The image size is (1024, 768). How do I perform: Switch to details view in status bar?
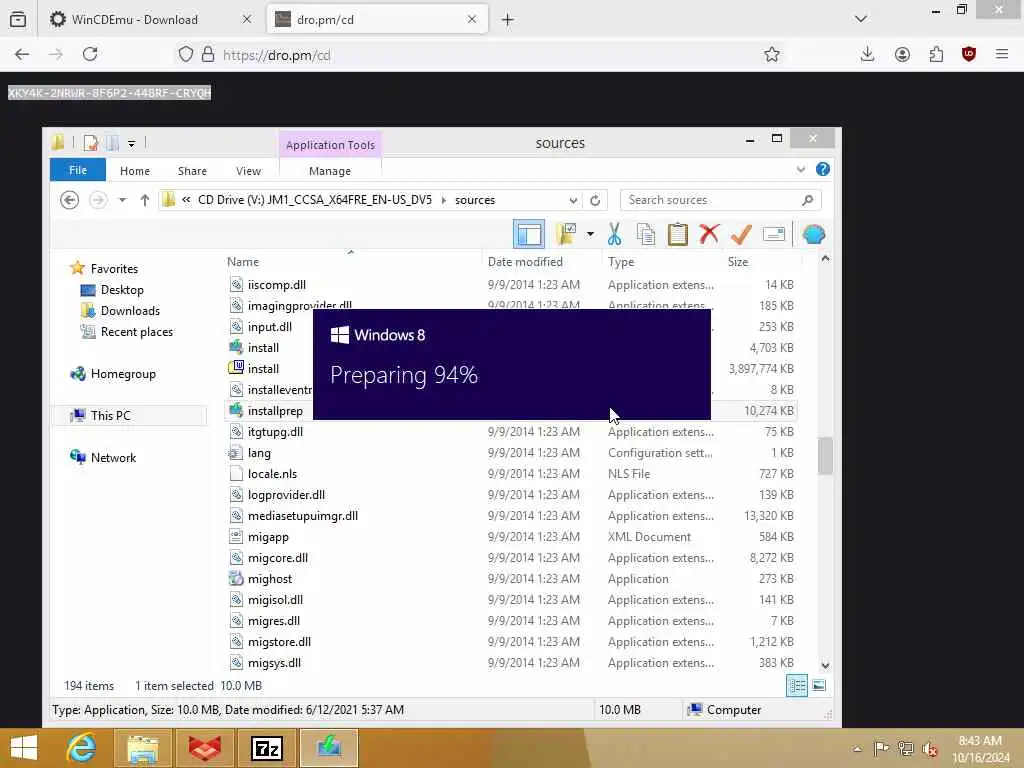click(797, 686)
